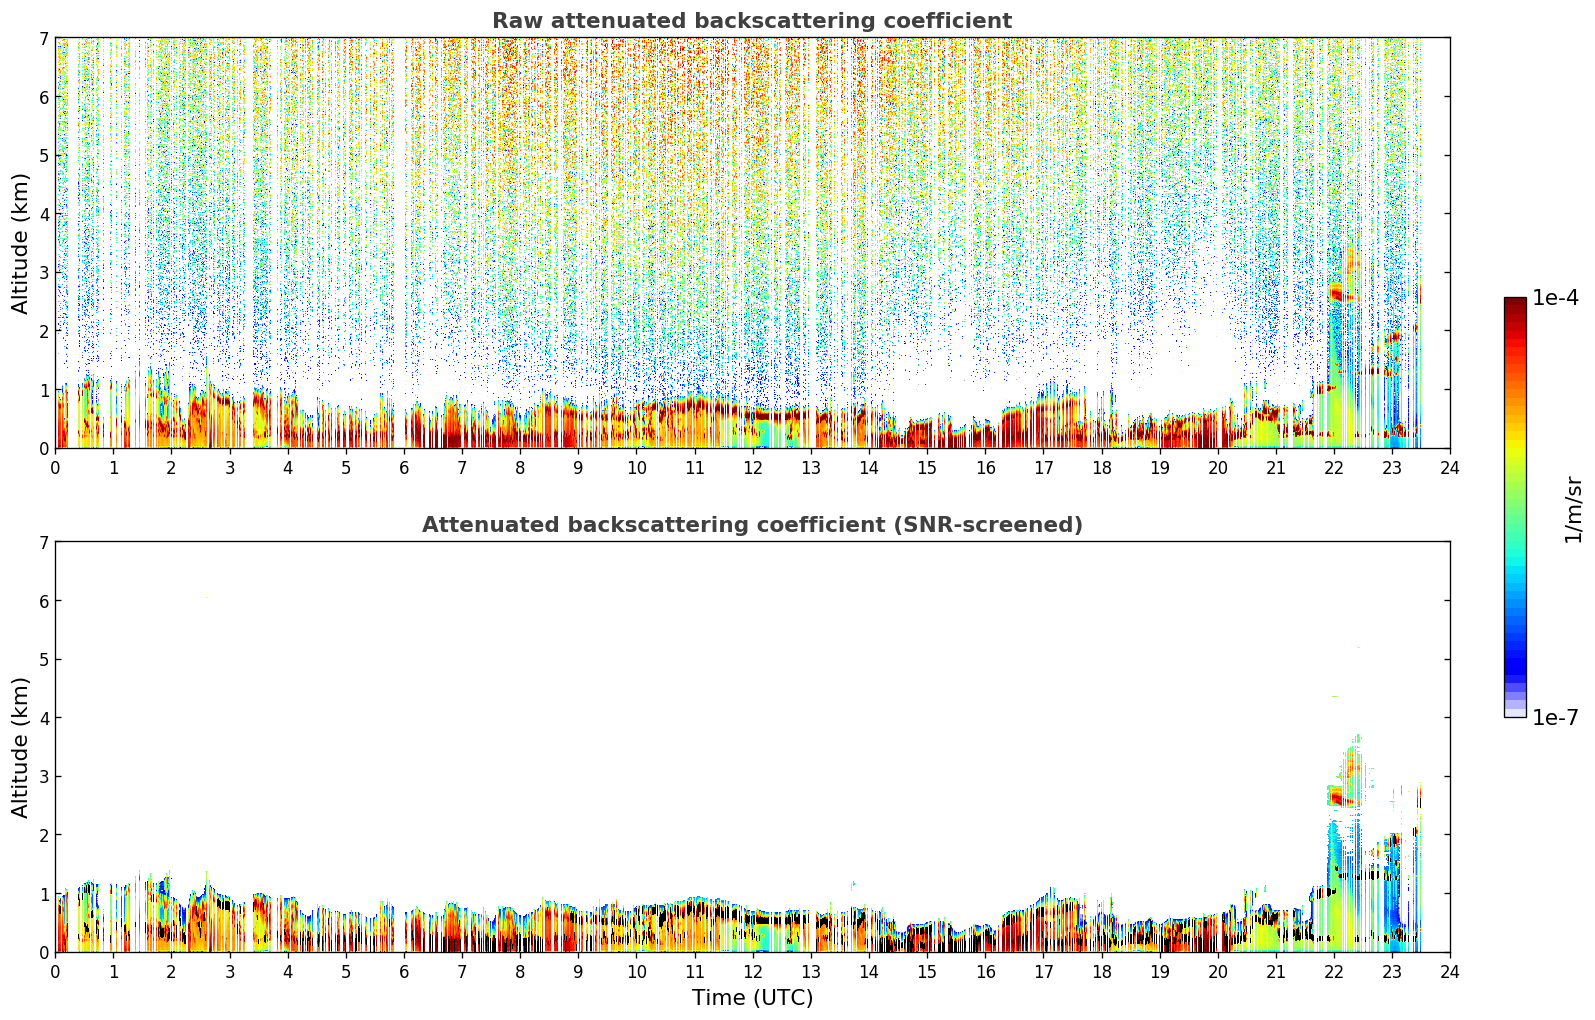Click the '1e-7' colorbar minimum label

1555,718
